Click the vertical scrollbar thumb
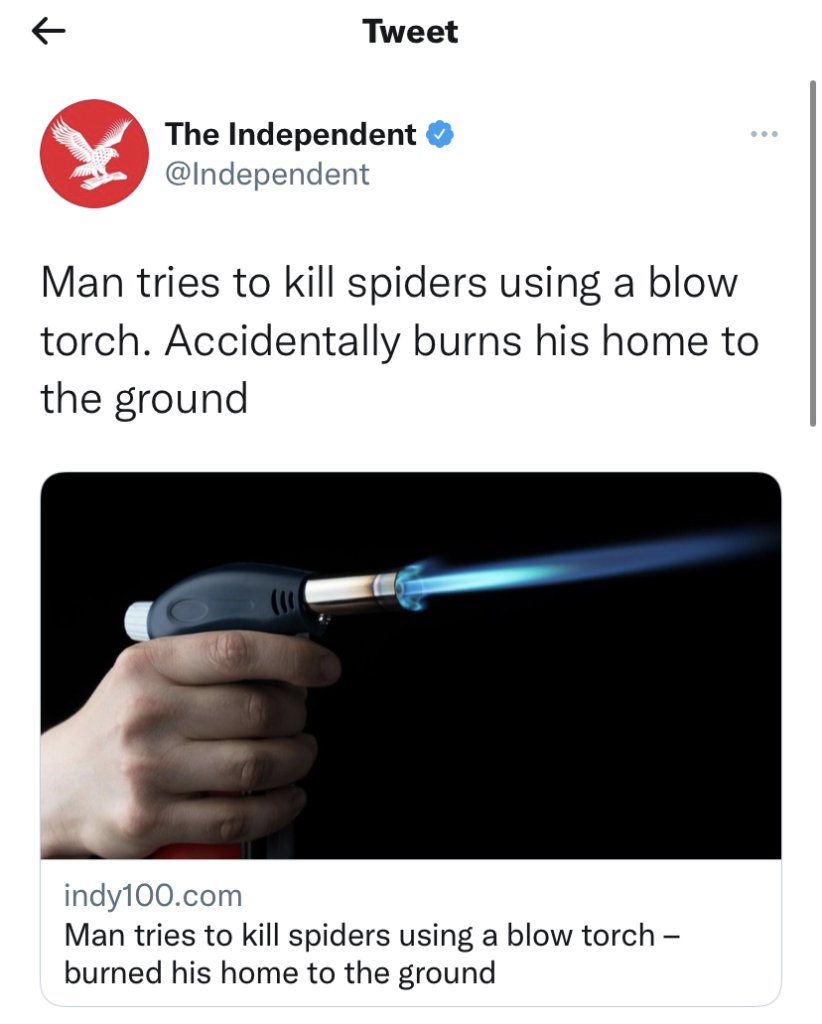 [812, 253]
